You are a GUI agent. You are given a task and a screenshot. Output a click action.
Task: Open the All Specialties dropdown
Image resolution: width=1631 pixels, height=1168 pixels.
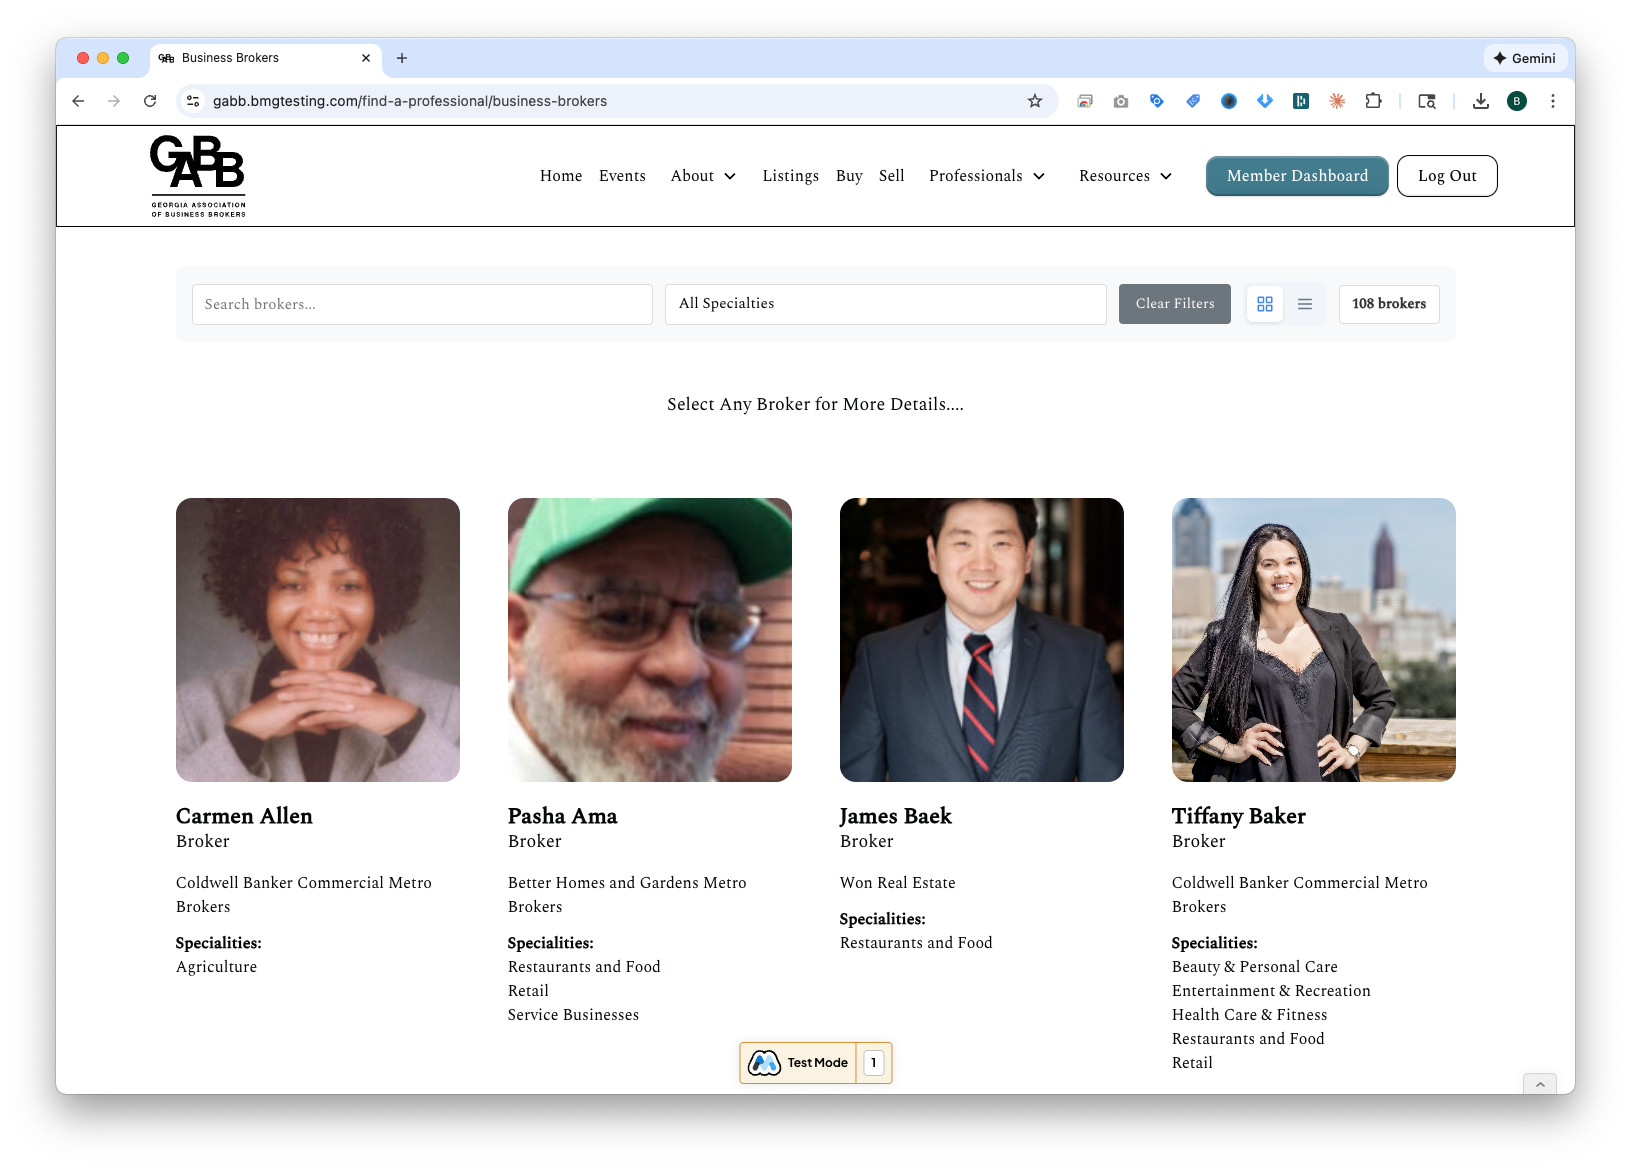[x=885, y=304]
